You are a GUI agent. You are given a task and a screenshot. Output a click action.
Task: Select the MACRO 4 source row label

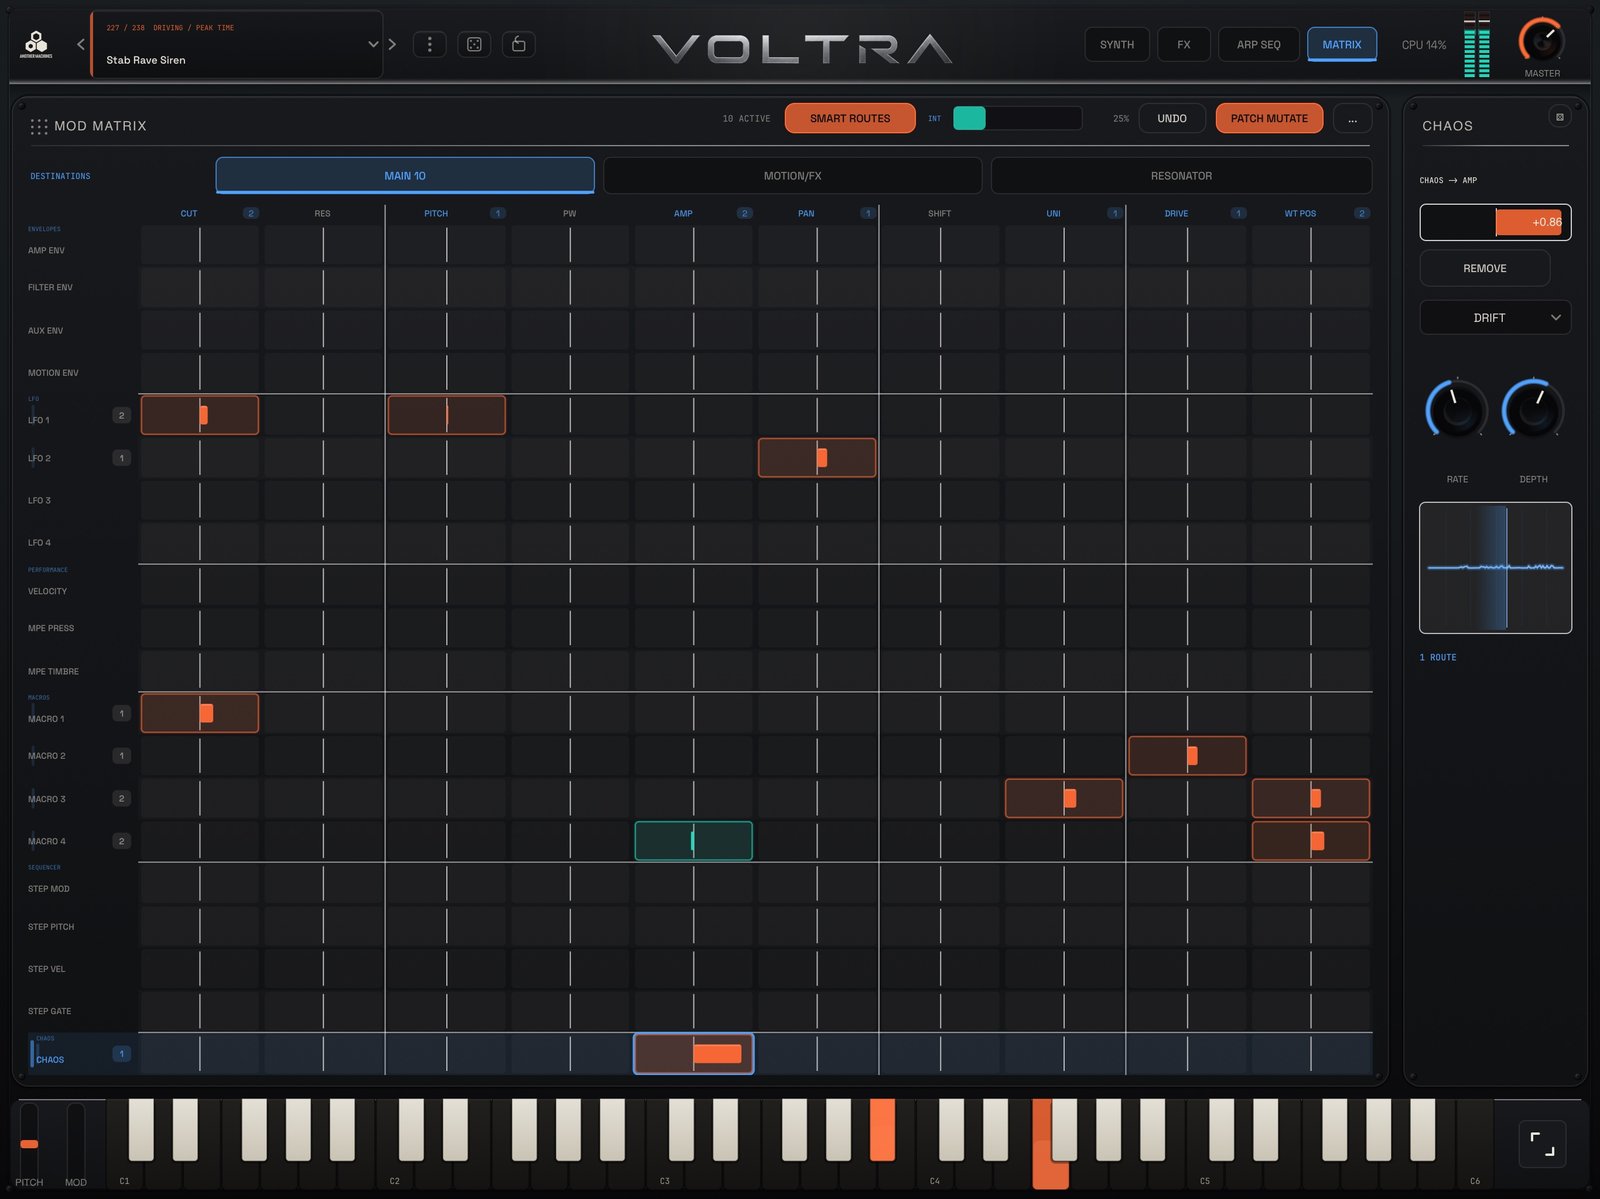point(47,841)
